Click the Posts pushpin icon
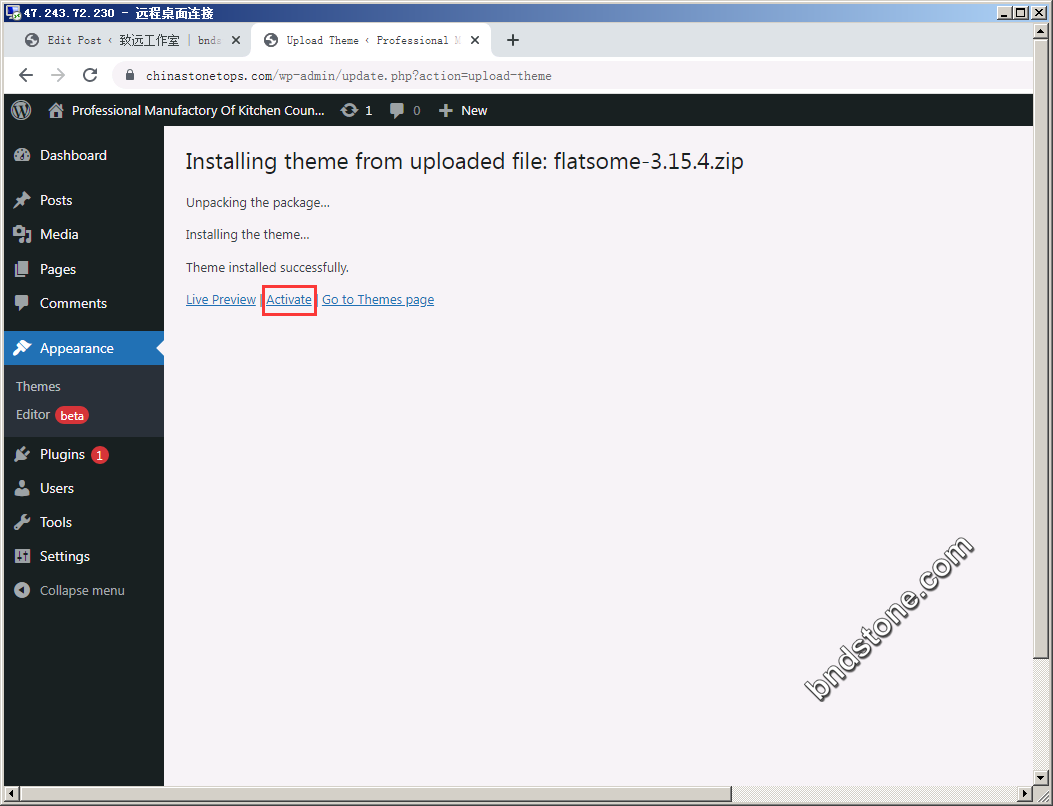 [x=22, y=200]
